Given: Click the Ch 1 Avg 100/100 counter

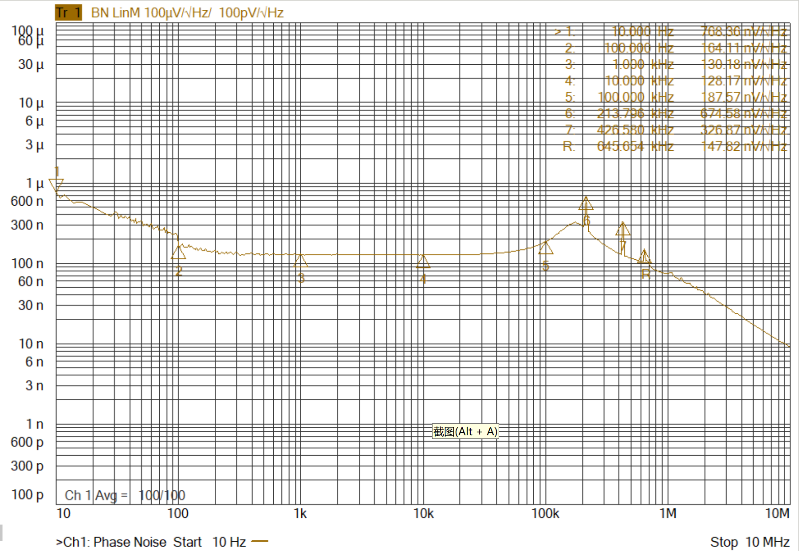Looking at the screenshot, I should coord(125,495).
